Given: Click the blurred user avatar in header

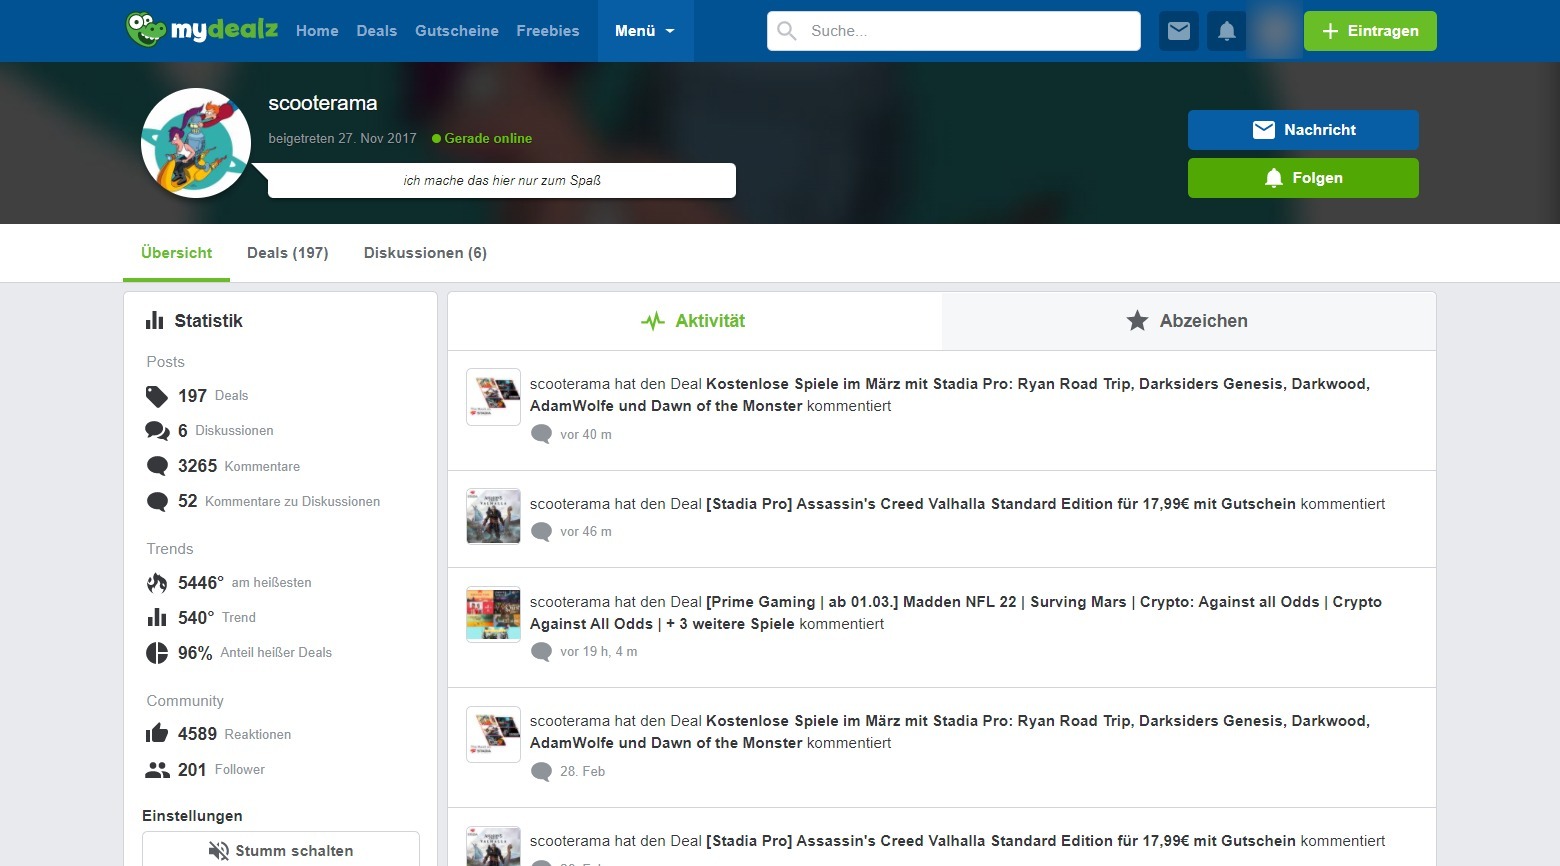Looking at the screenshot, I should point(1275,31).
